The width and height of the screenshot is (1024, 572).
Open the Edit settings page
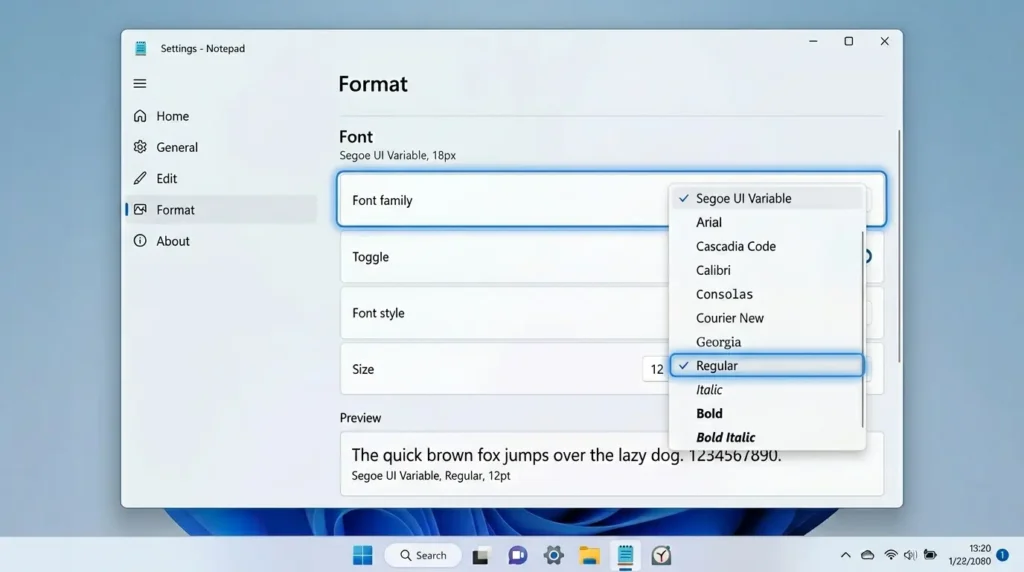coord(221,179)
